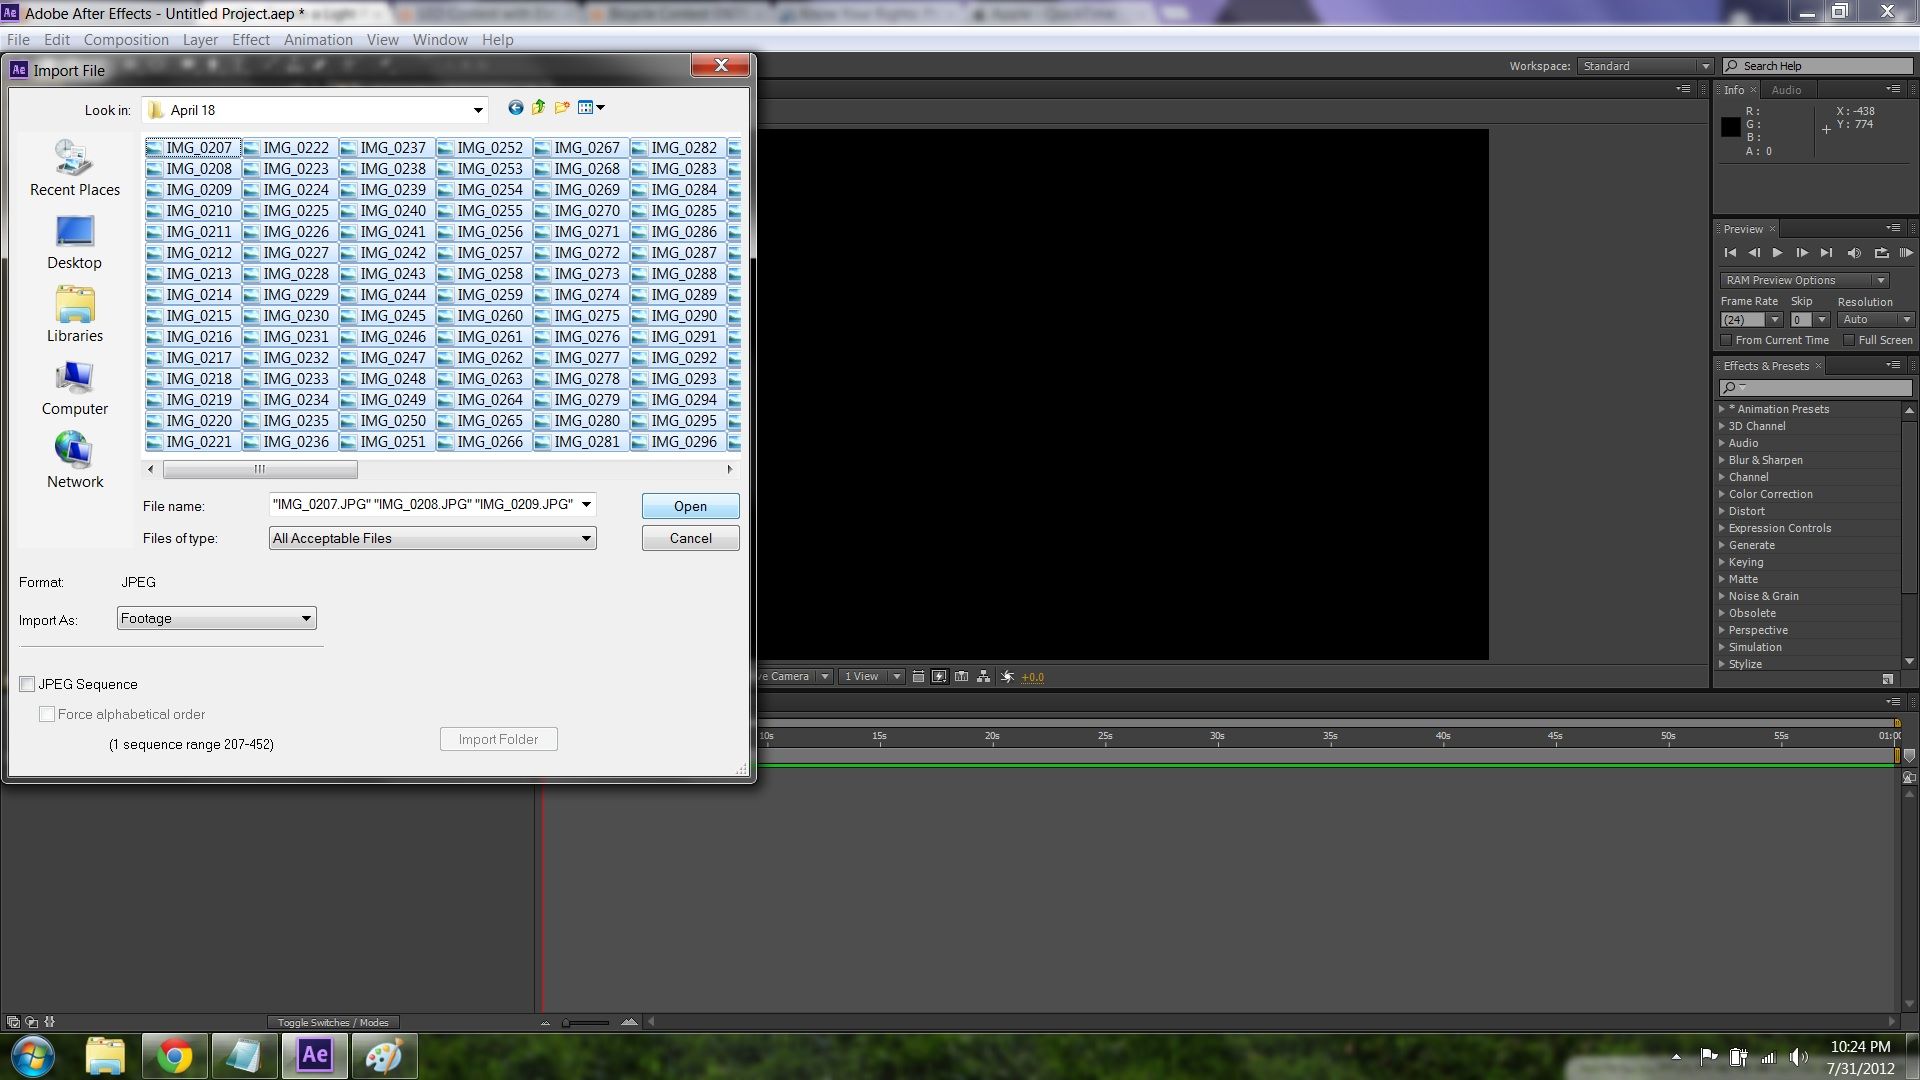Screen dimensions: 1920x1080
Task: Open the Composition menu
Action: coord(126,40)
